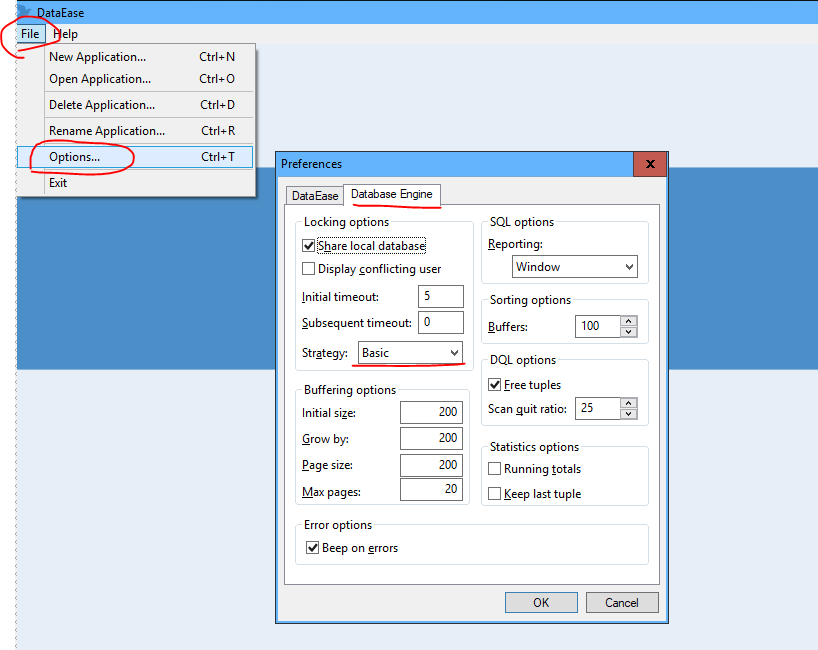Disable Beep on errors

pyautogui.click(x=313, y=548)
